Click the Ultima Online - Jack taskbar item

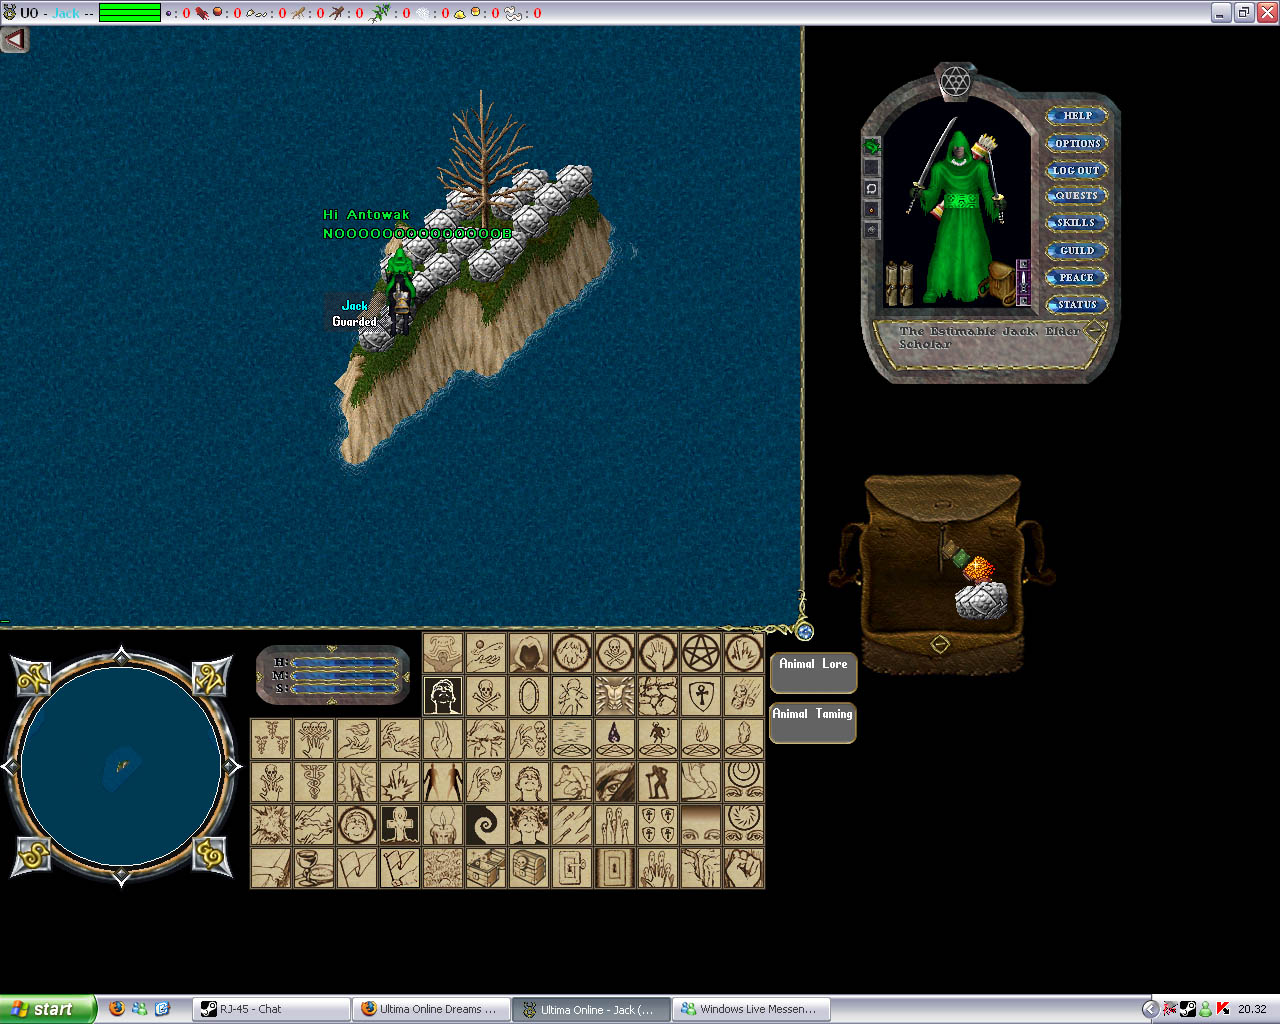click(x=592, y=1009)
